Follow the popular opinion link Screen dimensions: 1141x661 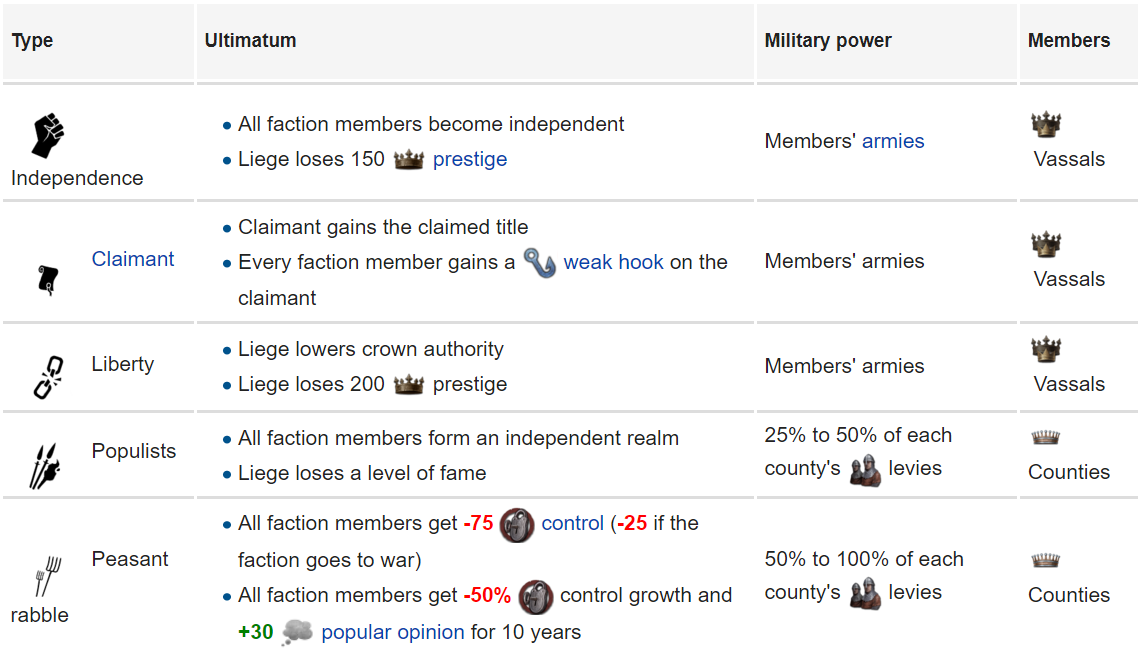tap(392, 632)
